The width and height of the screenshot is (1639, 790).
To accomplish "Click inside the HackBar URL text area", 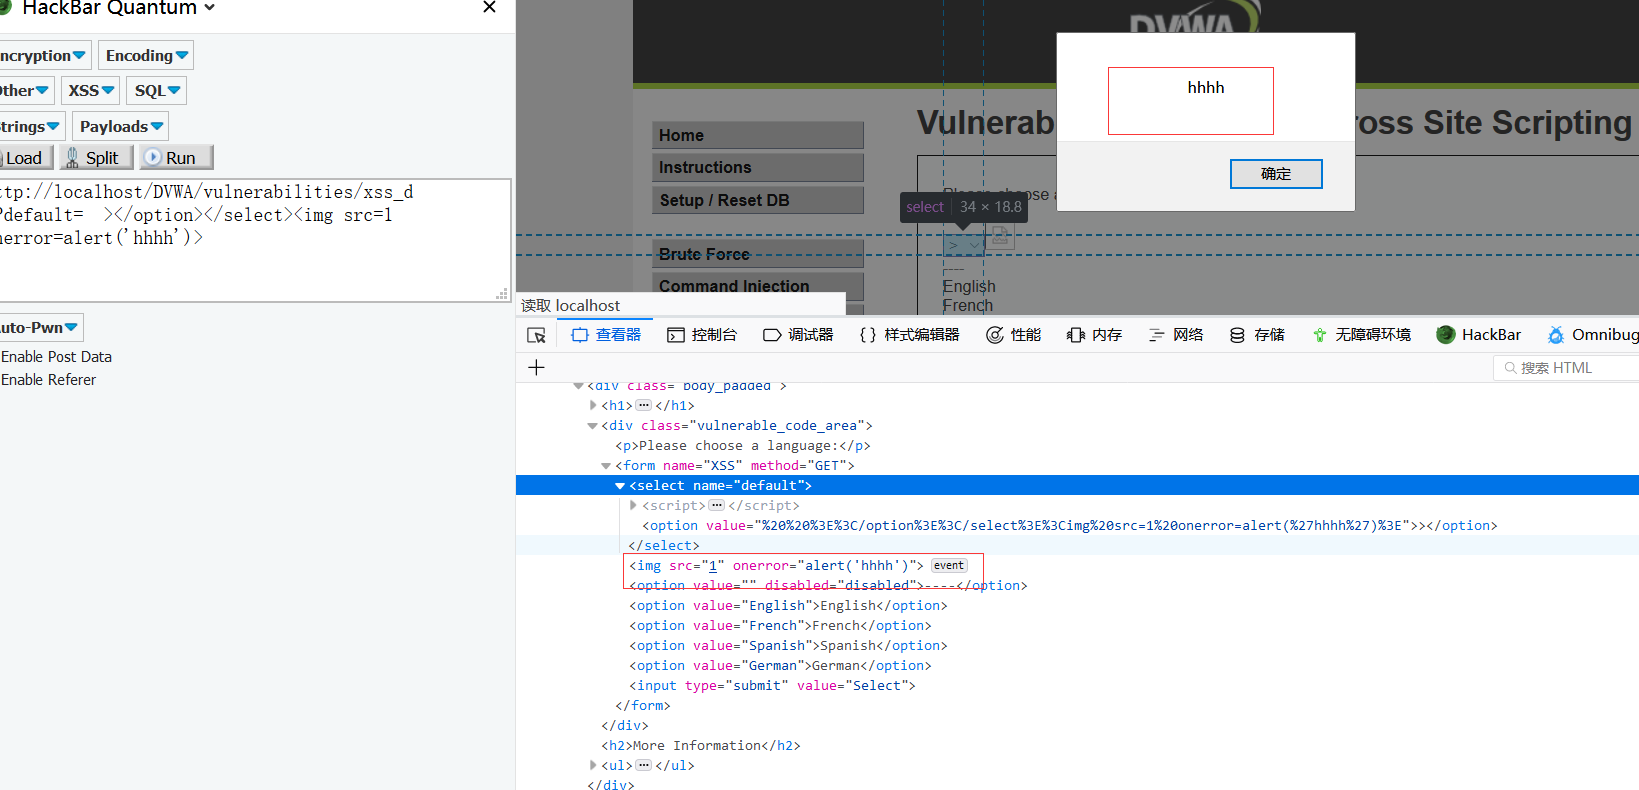I will point(254,240).
